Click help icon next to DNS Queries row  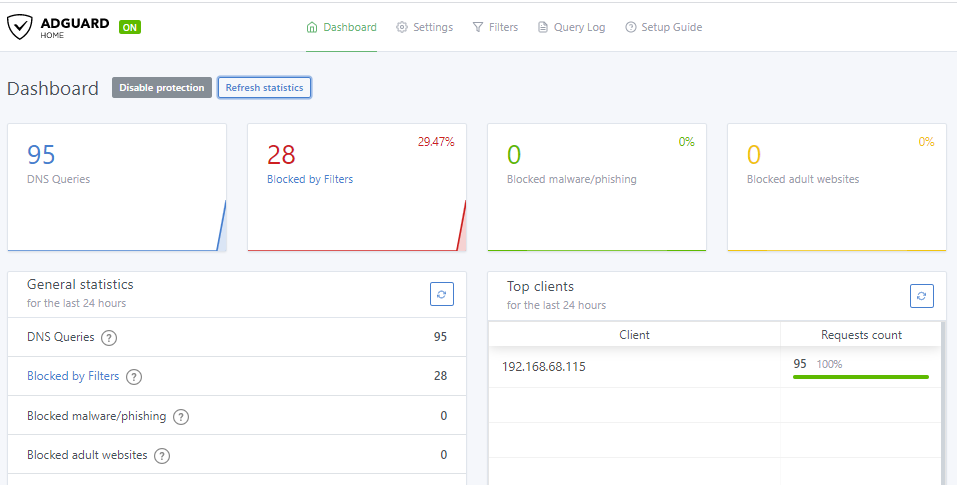pyautogui.click(x=109, y=337)
